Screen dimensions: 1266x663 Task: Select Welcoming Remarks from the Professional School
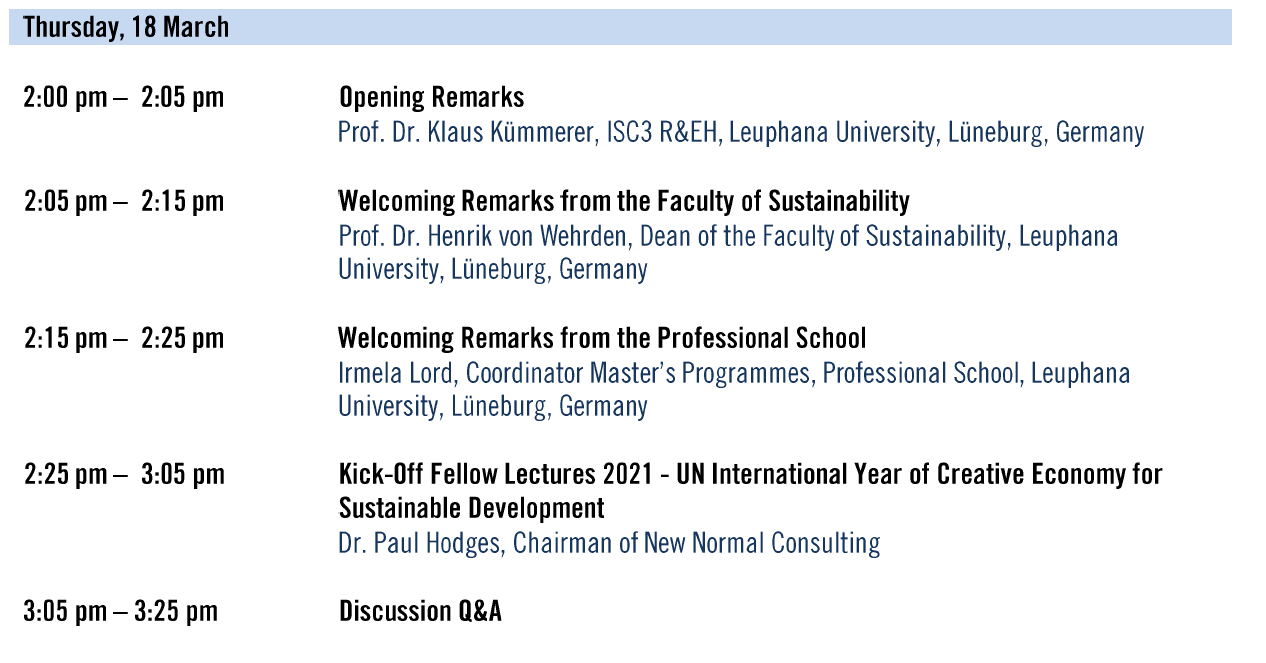(602, 338)
